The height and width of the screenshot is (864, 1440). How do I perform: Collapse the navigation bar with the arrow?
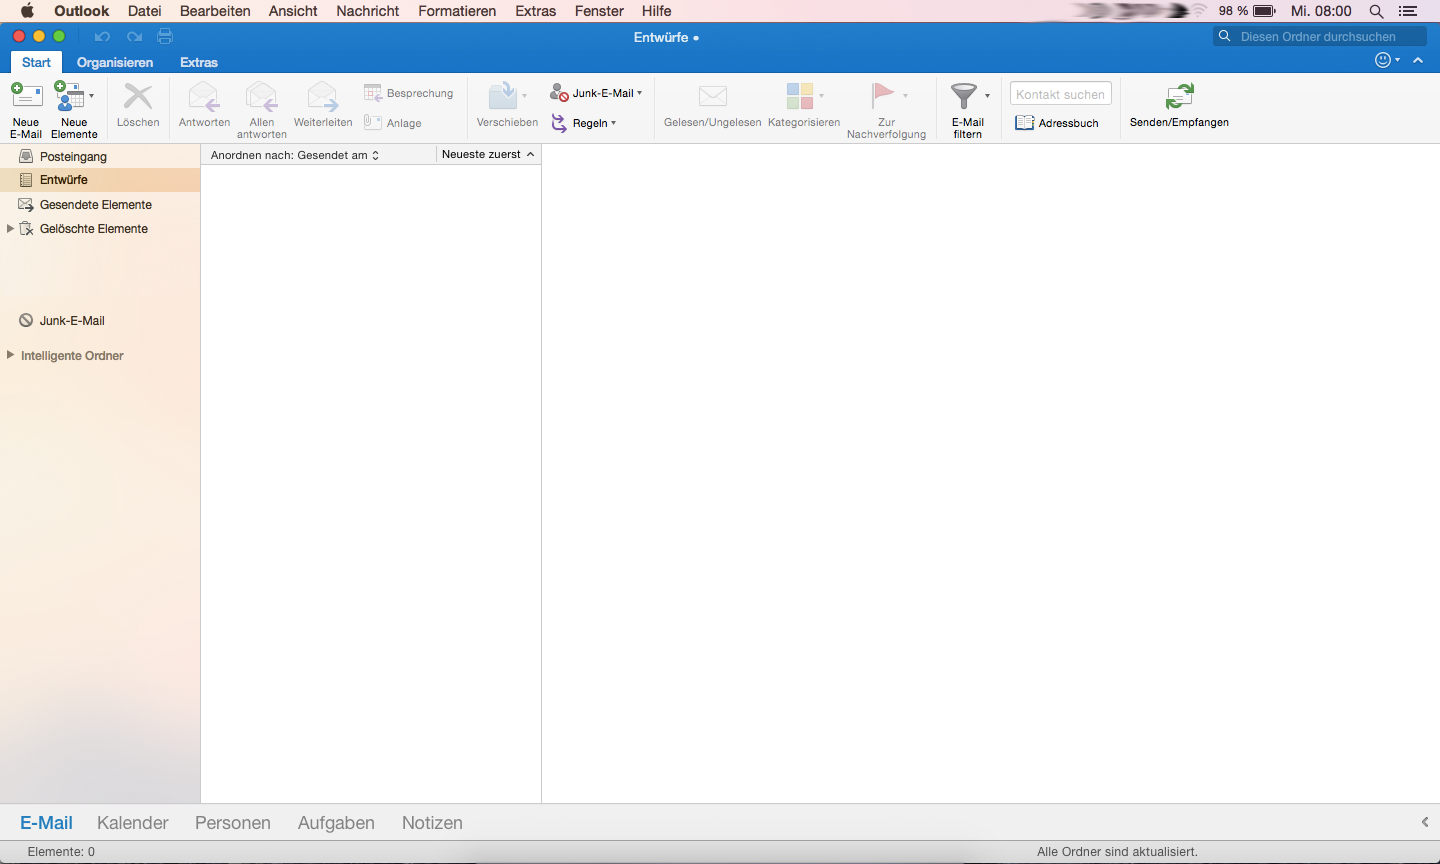(x=1425, y=822)
